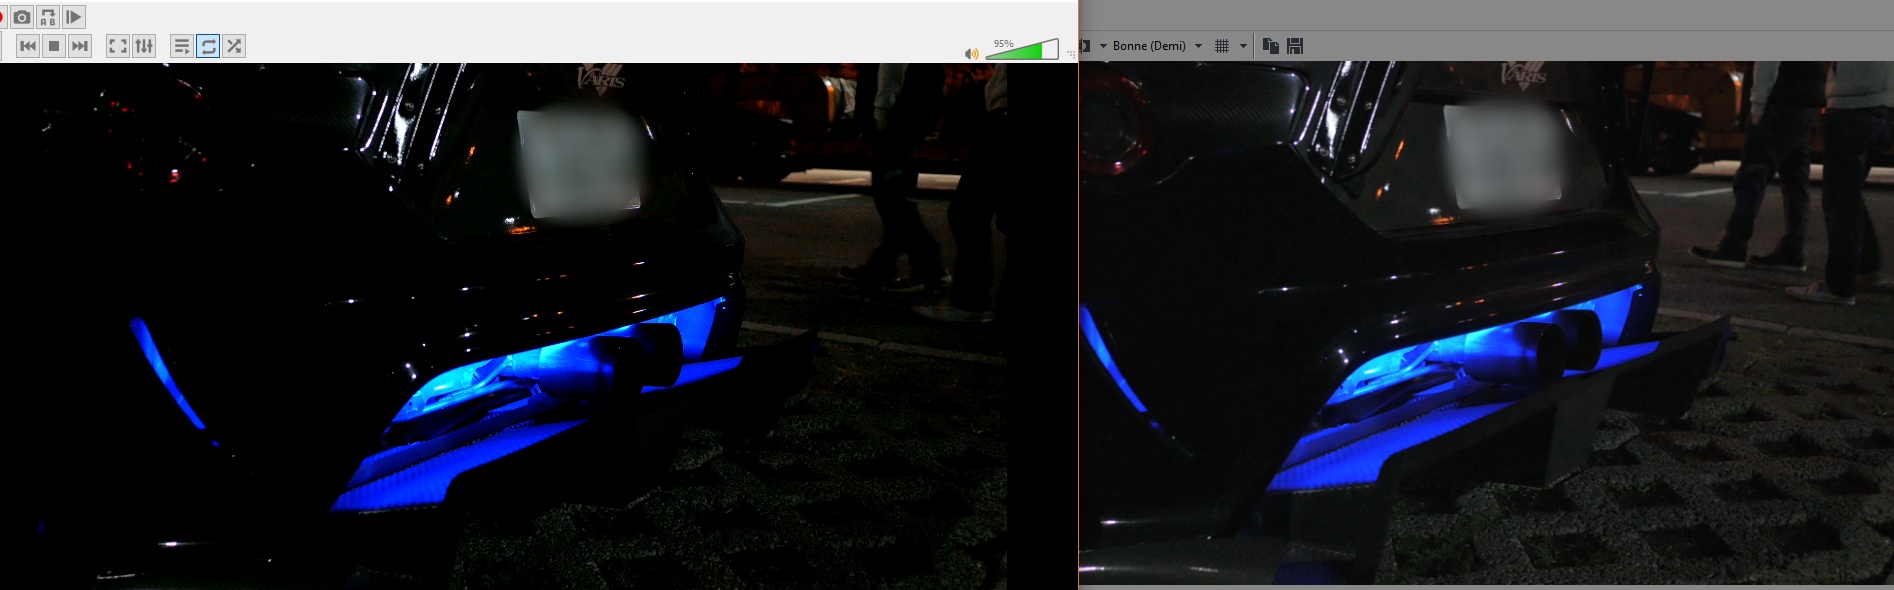1894x590 pixels.
Task: Click the 95% volume slider
Action: (1022, 50)
